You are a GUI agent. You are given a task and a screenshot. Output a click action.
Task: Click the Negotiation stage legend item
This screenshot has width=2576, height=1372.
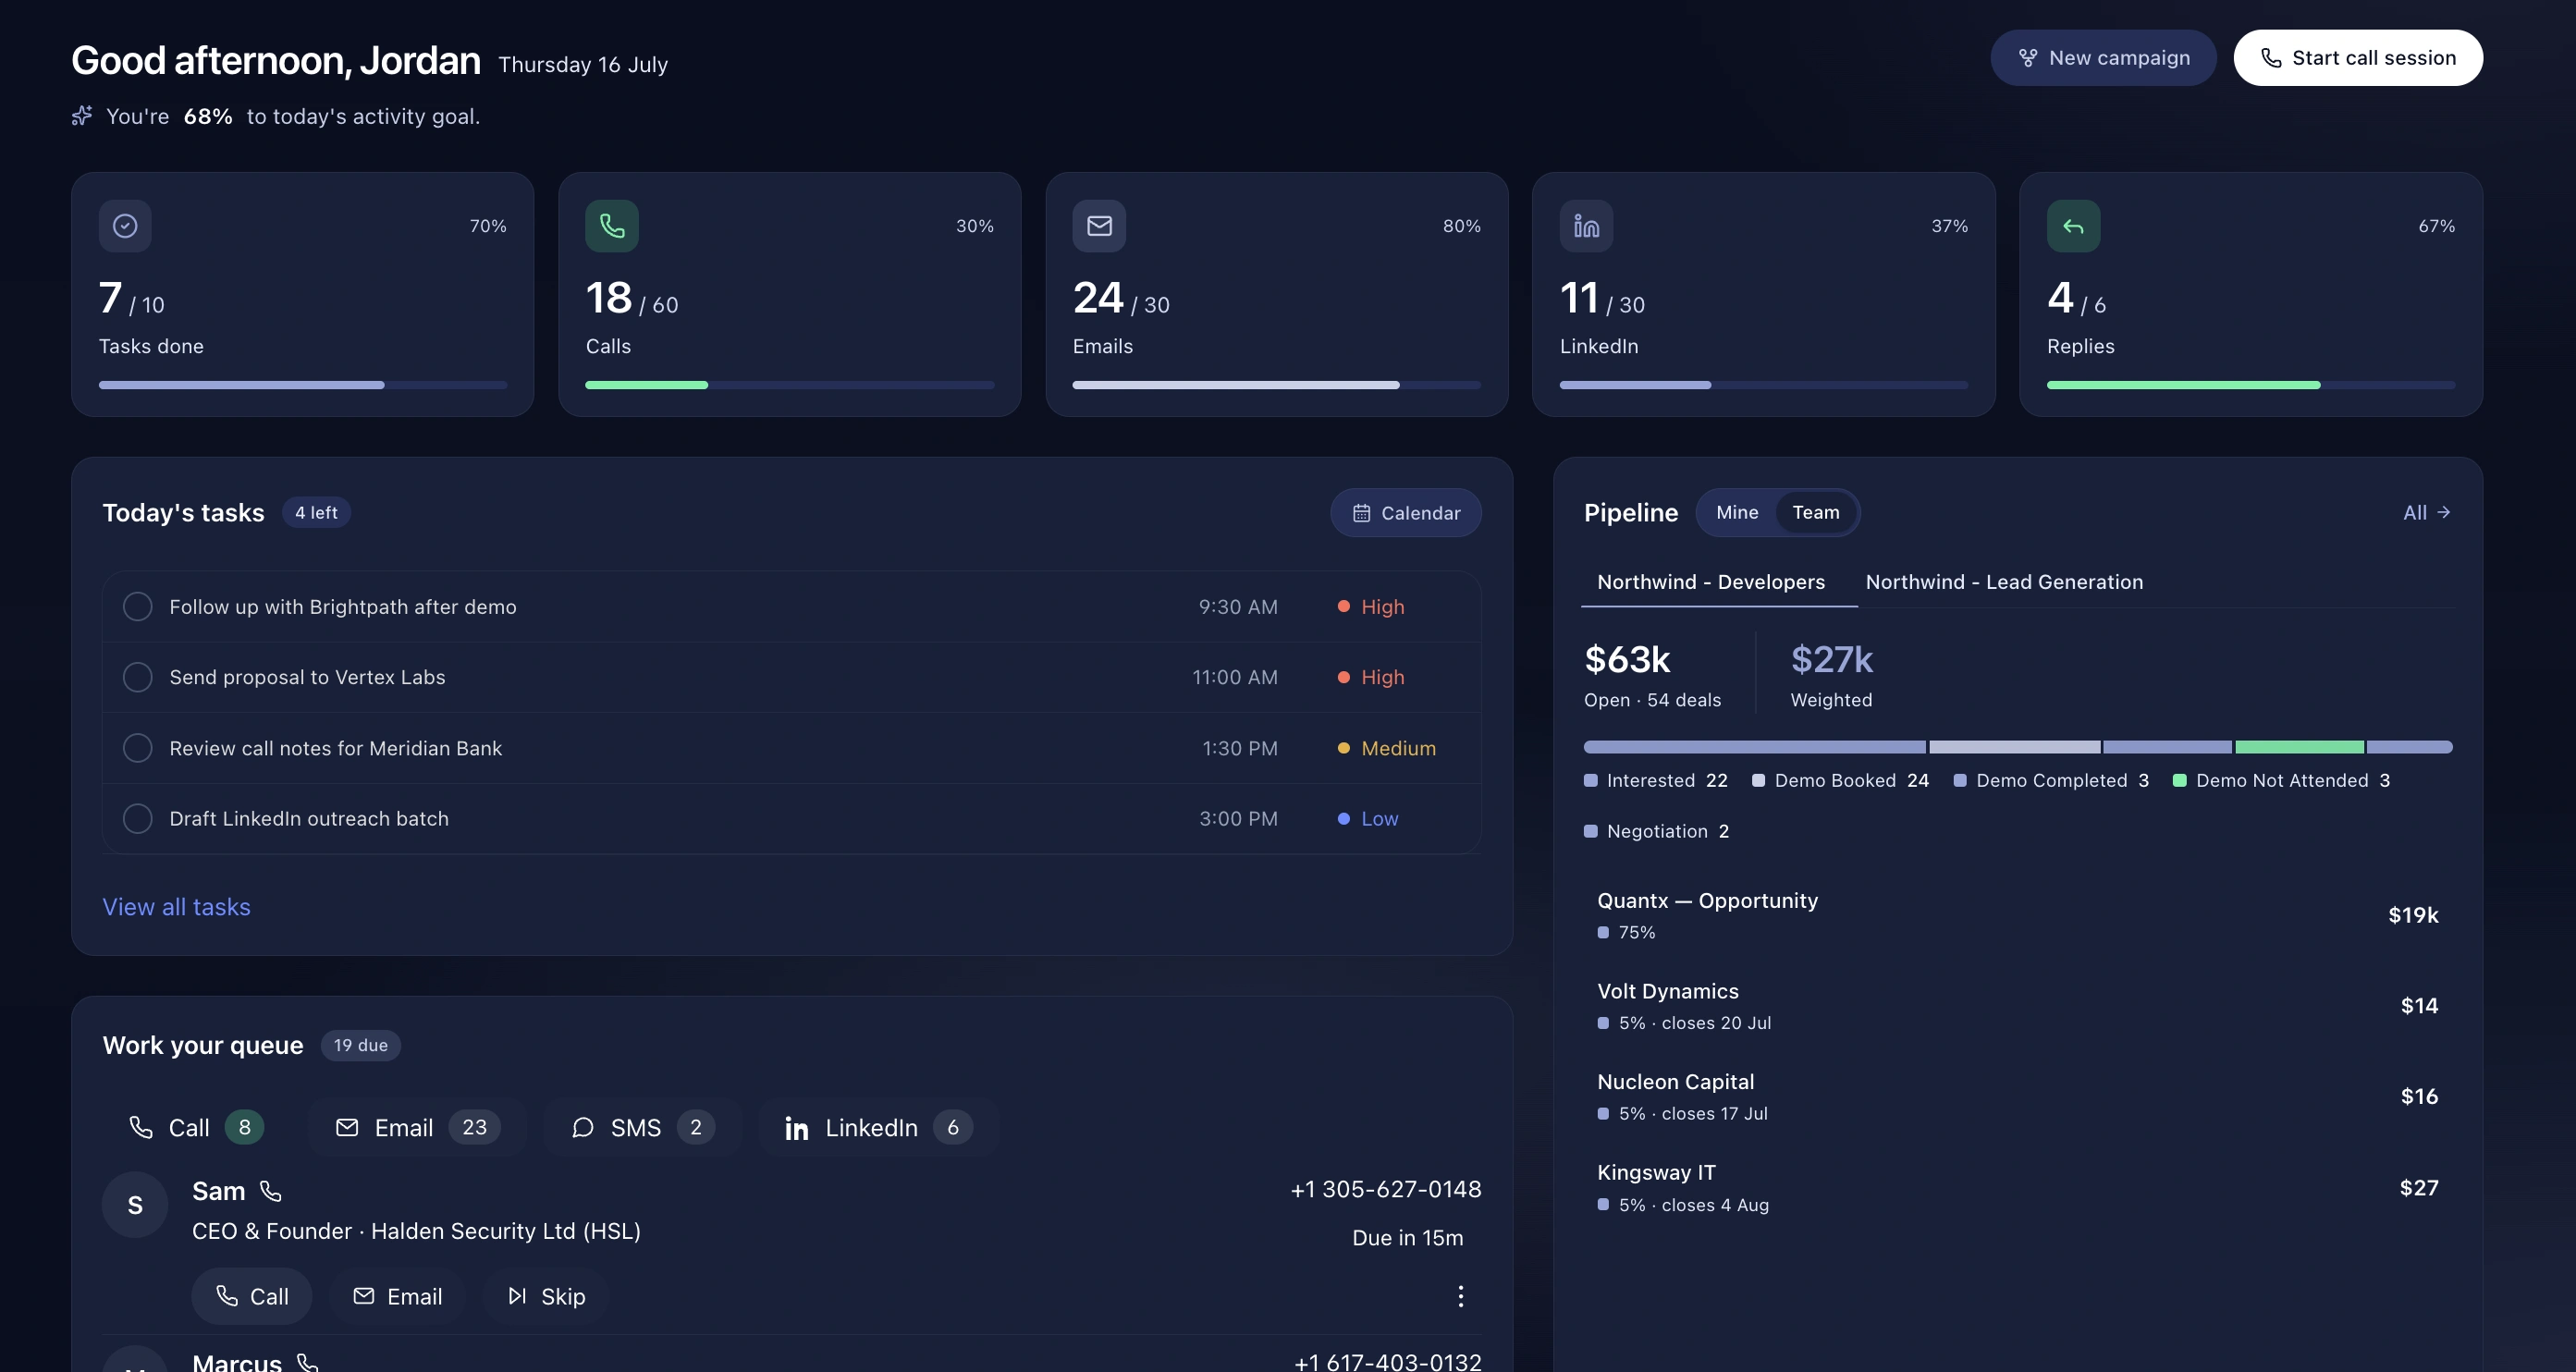1657,831
